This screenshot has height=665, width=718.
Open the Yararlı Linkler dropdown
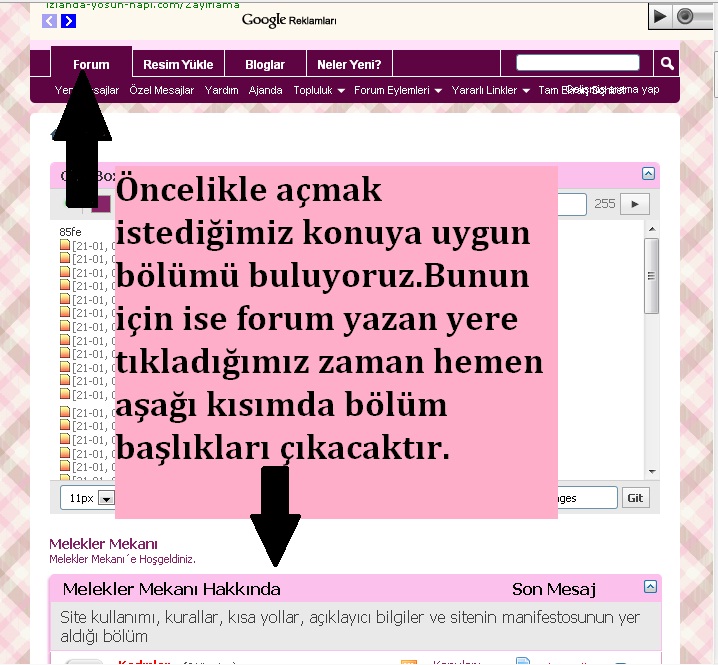[490, 90]
